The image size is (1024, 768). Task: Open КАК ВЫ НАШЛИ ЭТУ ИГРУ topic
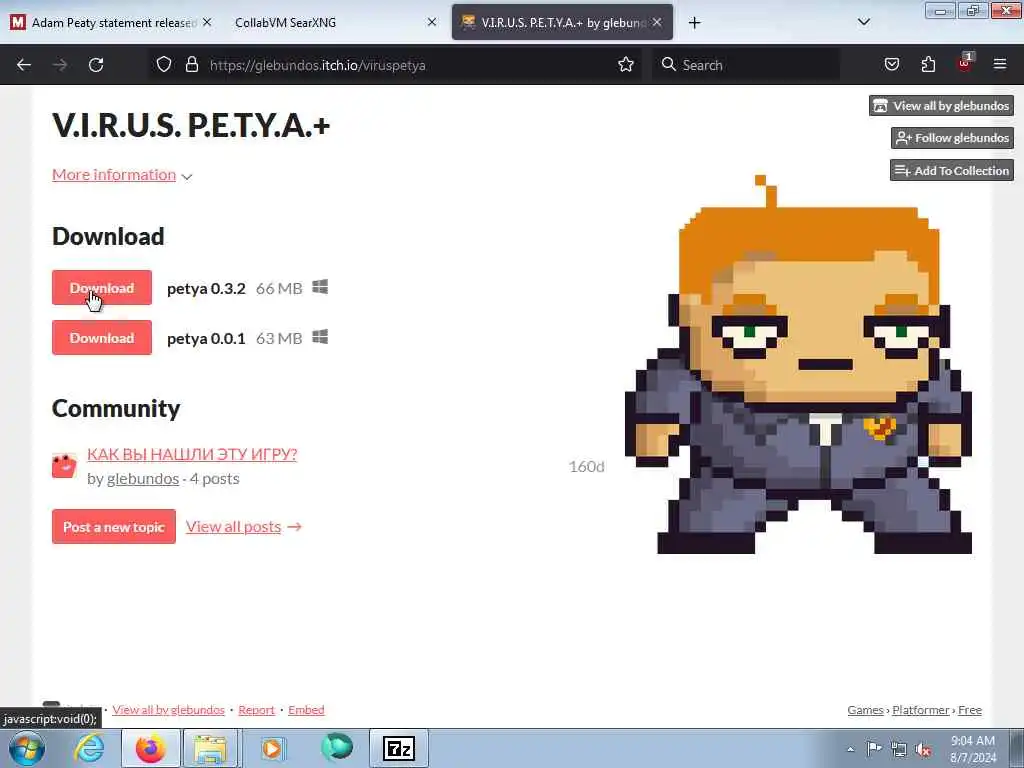192,454
